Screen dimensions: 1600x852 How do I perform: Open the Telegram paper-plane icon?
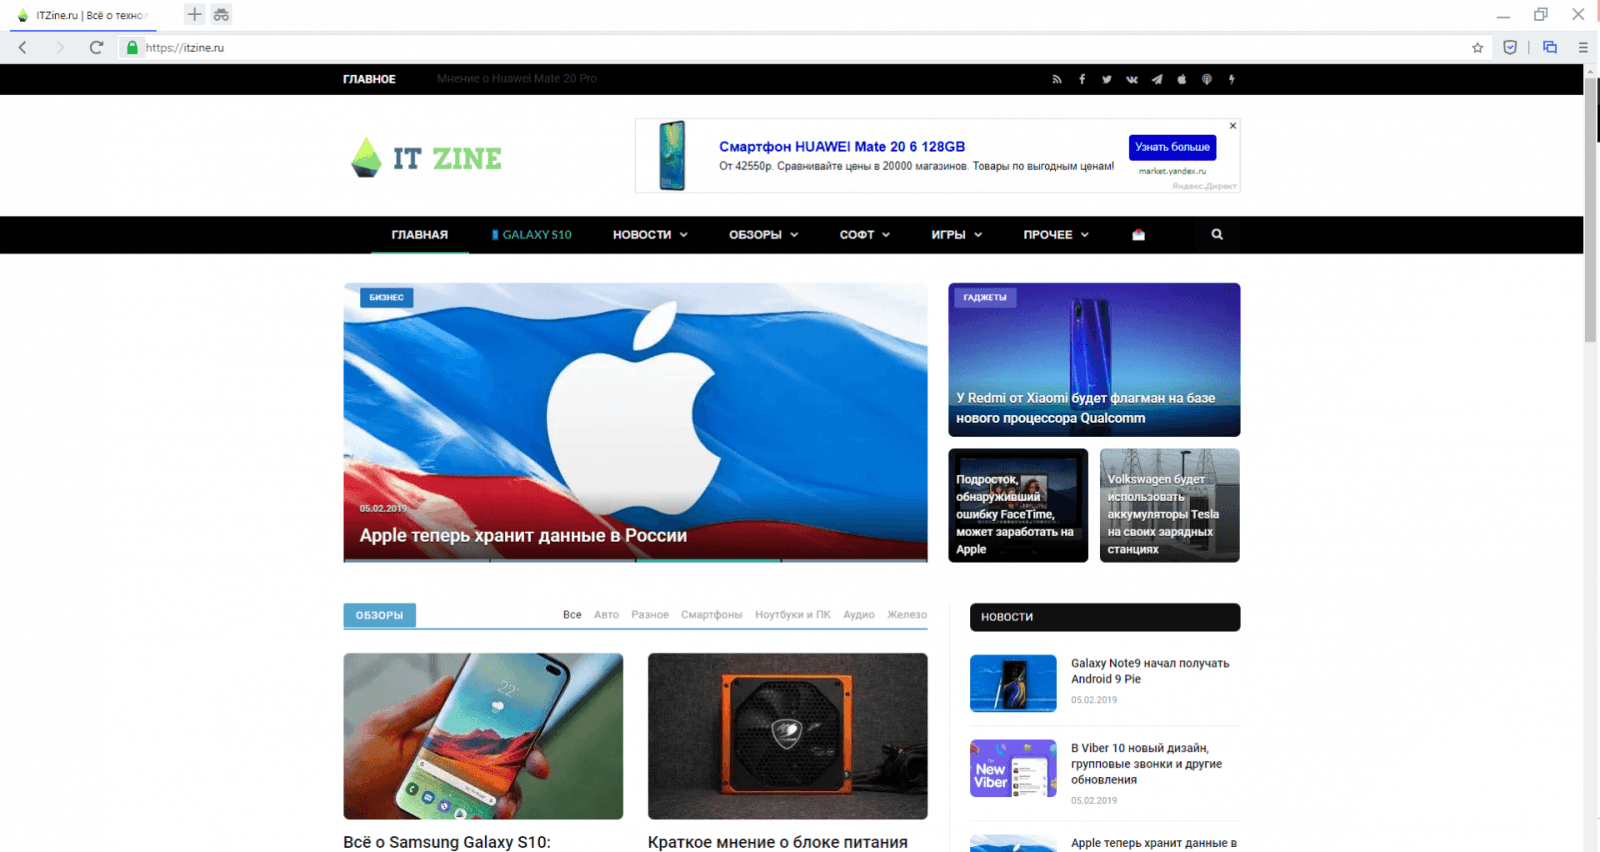[1157, 79]
